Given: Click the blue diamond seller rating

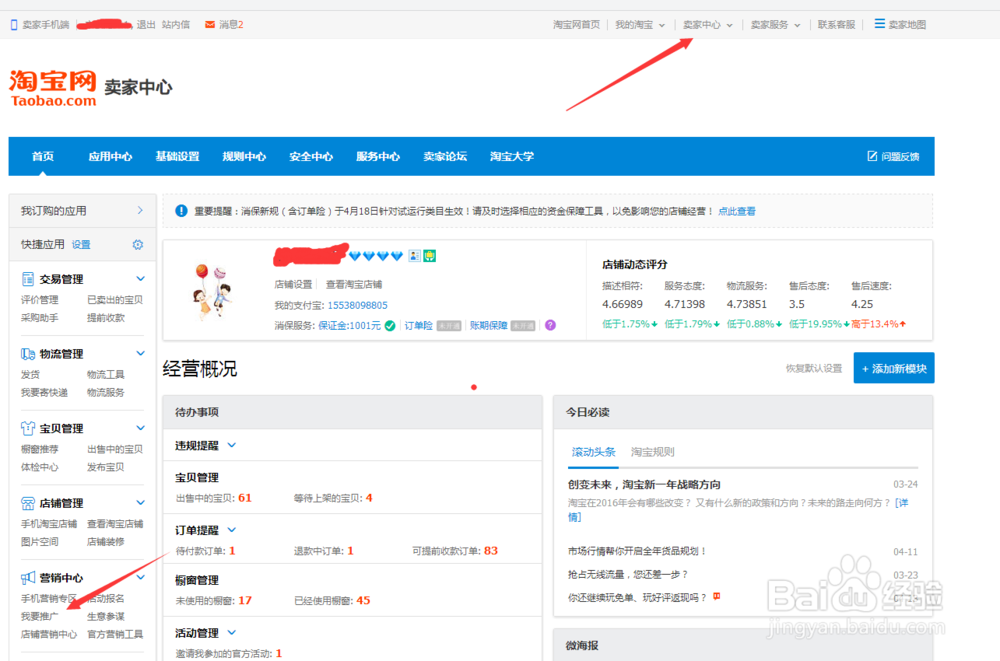Looking at the screenshot, I should pyautogui.click(x=376, y=256).
